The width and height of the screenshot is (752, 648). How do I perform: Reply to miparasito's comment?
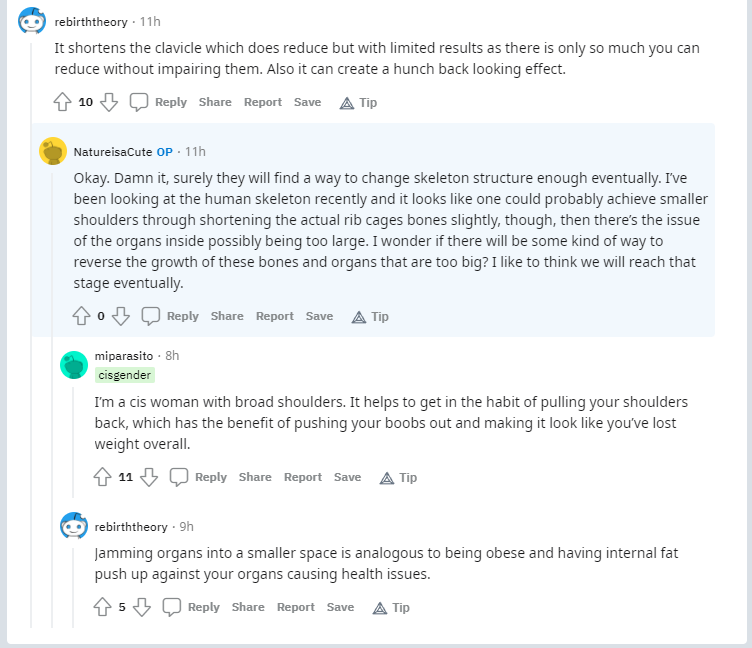(x=199, y=477)
